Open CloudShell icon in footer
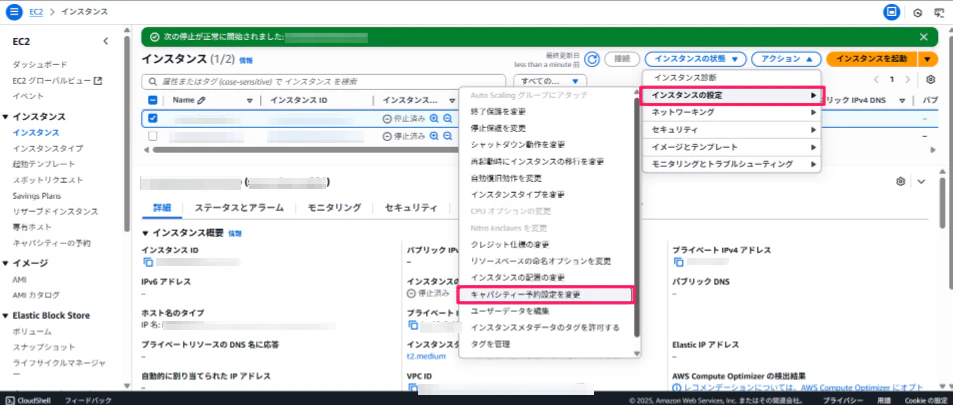This screenshot has width=953, height=405. [x=10, y=400]
